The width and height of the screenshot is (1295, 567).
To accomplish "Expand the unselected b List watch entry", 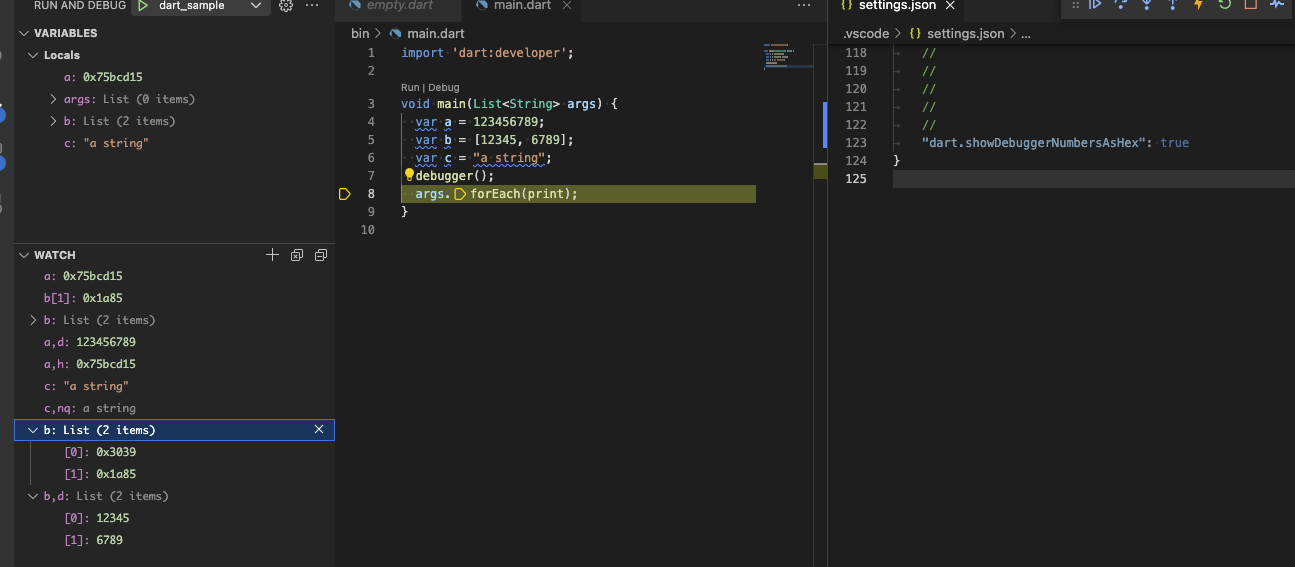I will (x=33, y=320).
